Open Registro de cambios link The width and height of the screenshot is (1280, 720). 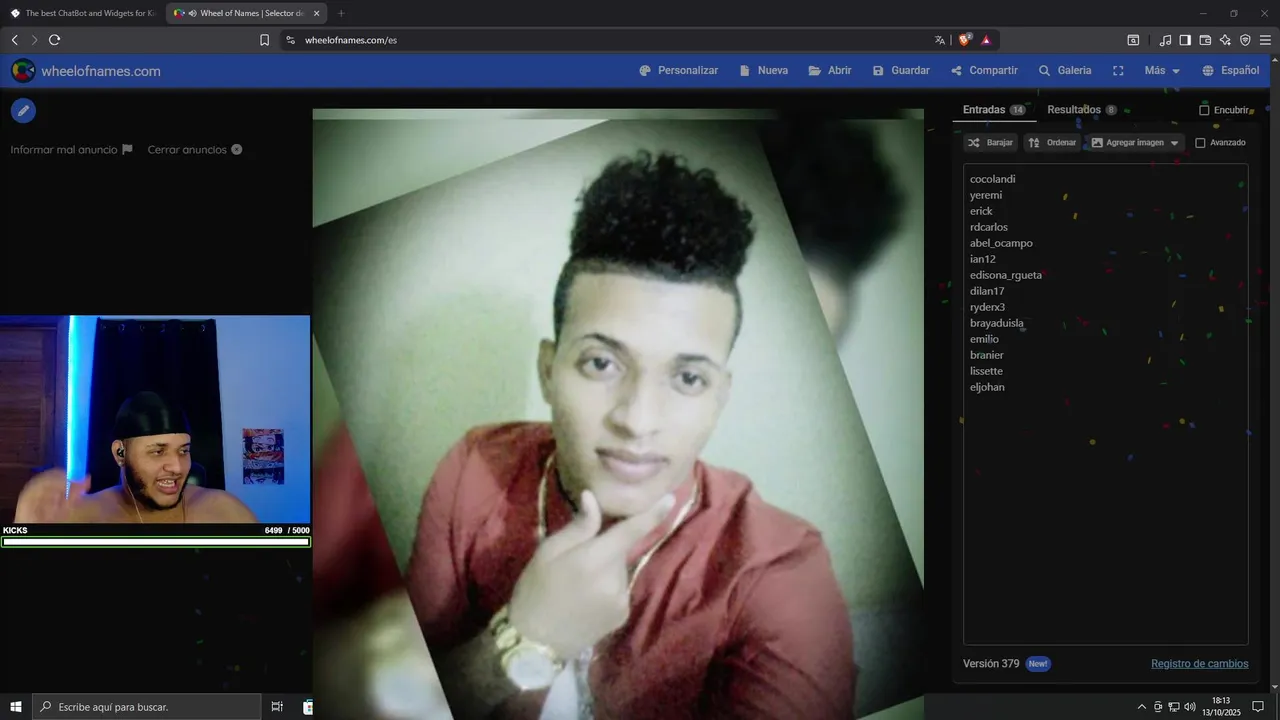(x=1199, y=664)
